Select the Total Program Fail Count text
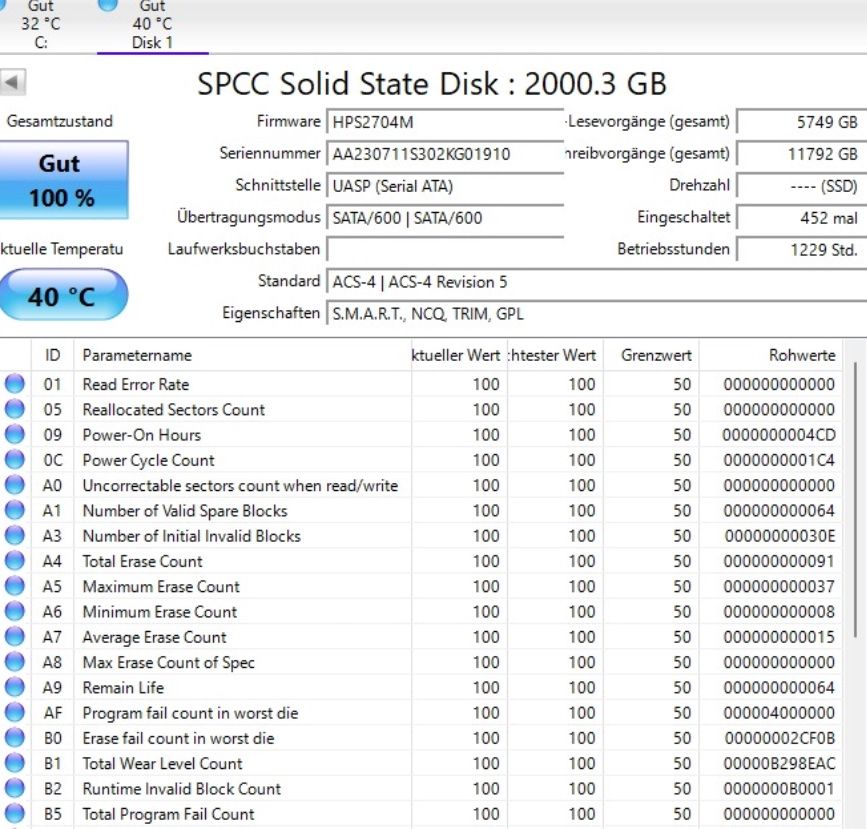The height and width of the screenshot is (829, 867). coord(168,814)
